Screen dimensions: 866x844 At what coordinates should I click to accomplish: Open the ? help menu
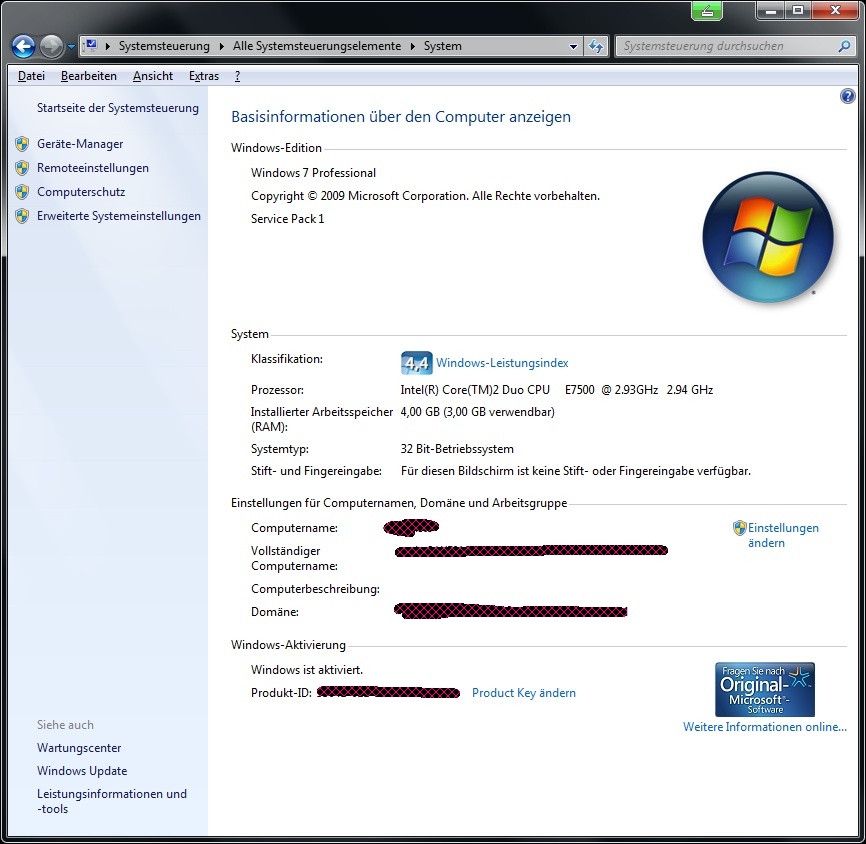(x=237, y=76)
